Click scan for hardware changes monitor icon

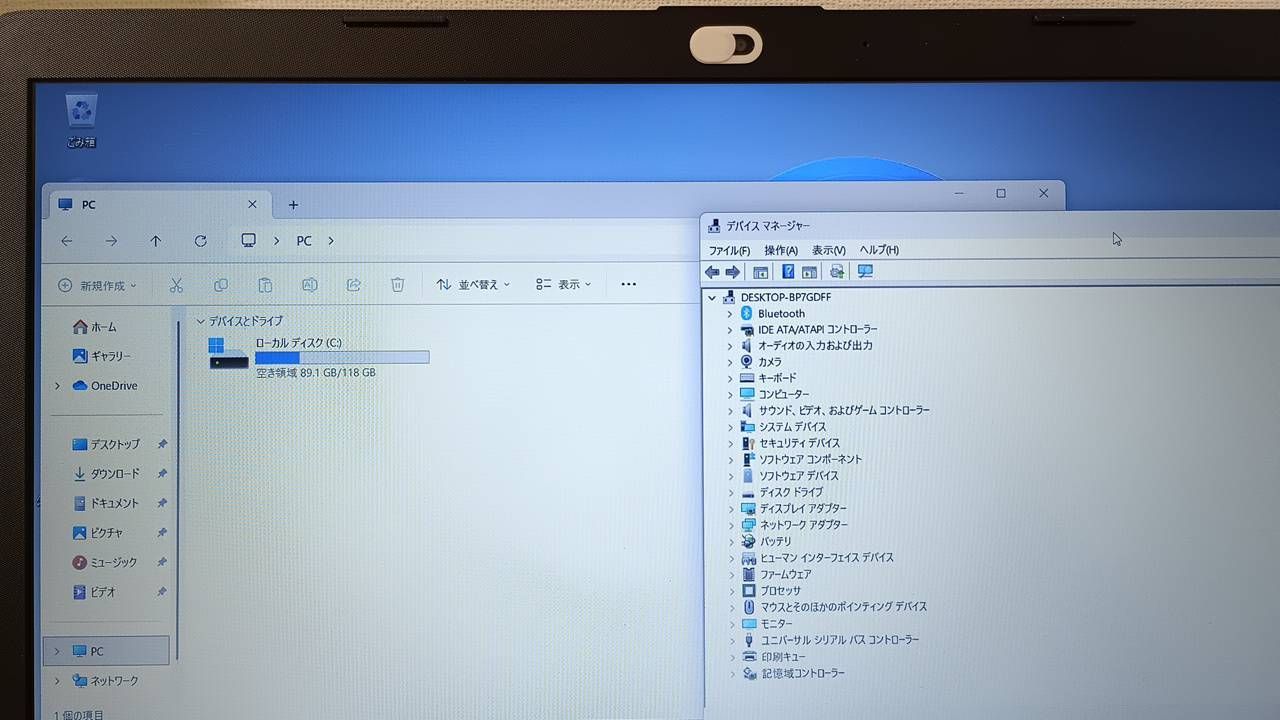click(865, 272)
